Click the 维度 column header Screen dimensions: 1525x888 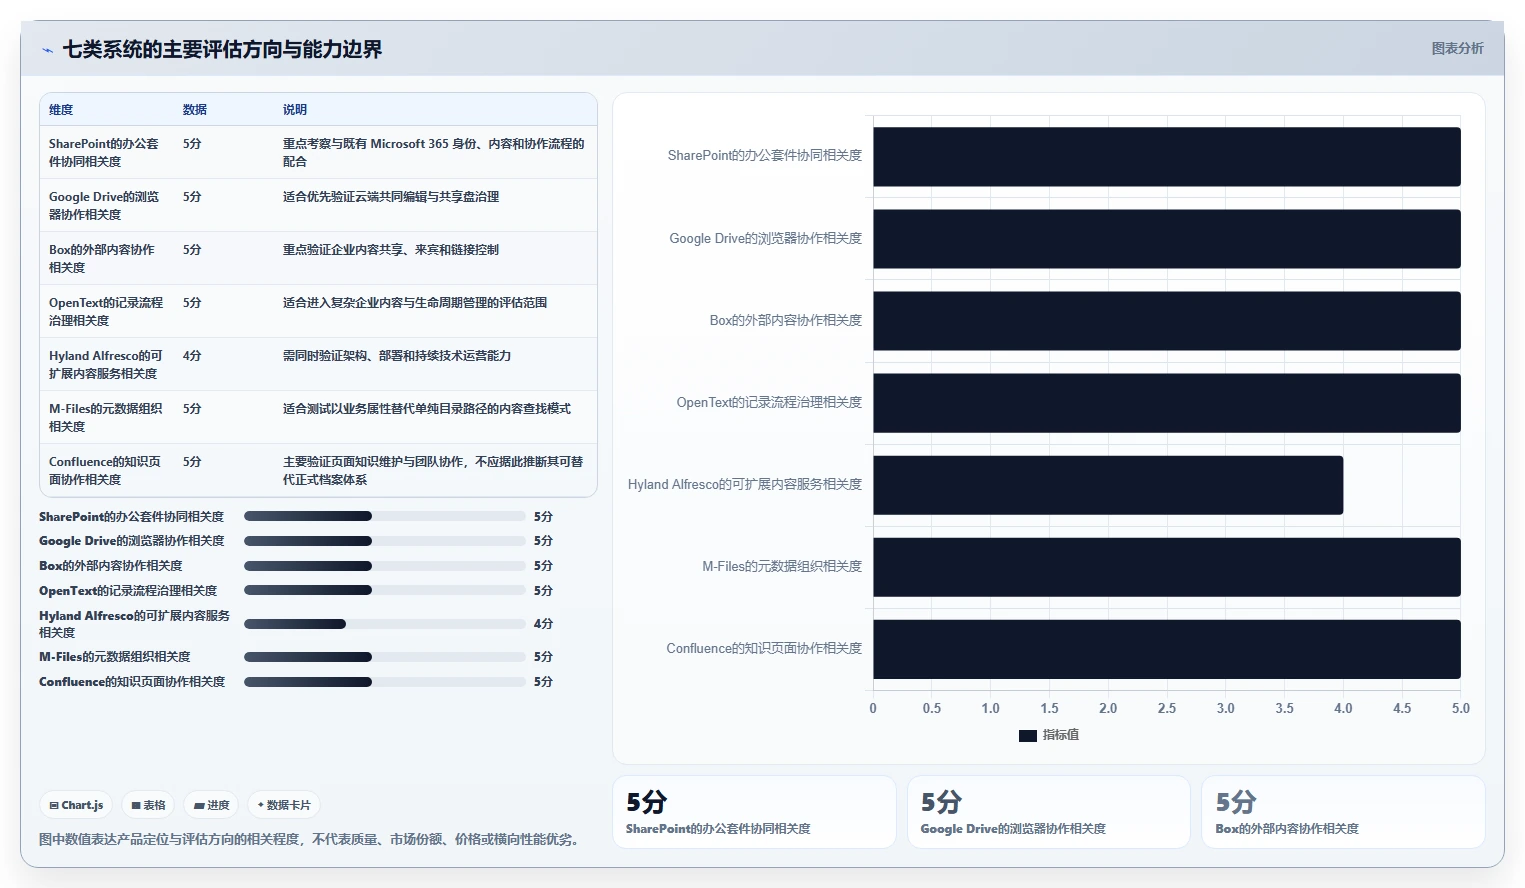pos(61,110)
